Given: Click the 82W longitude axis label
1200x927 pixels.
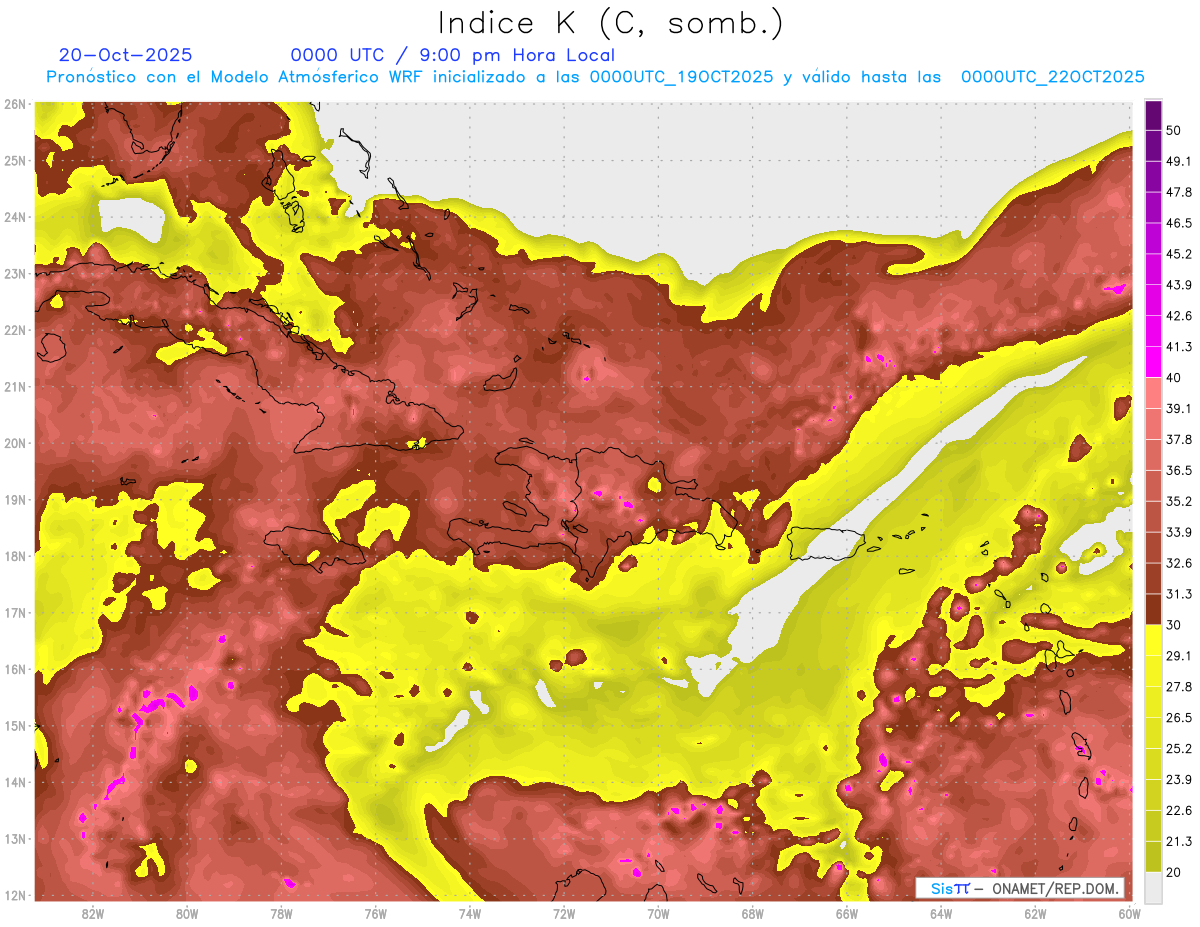Looking at the screenshot, I should click(x=93, y=913).
